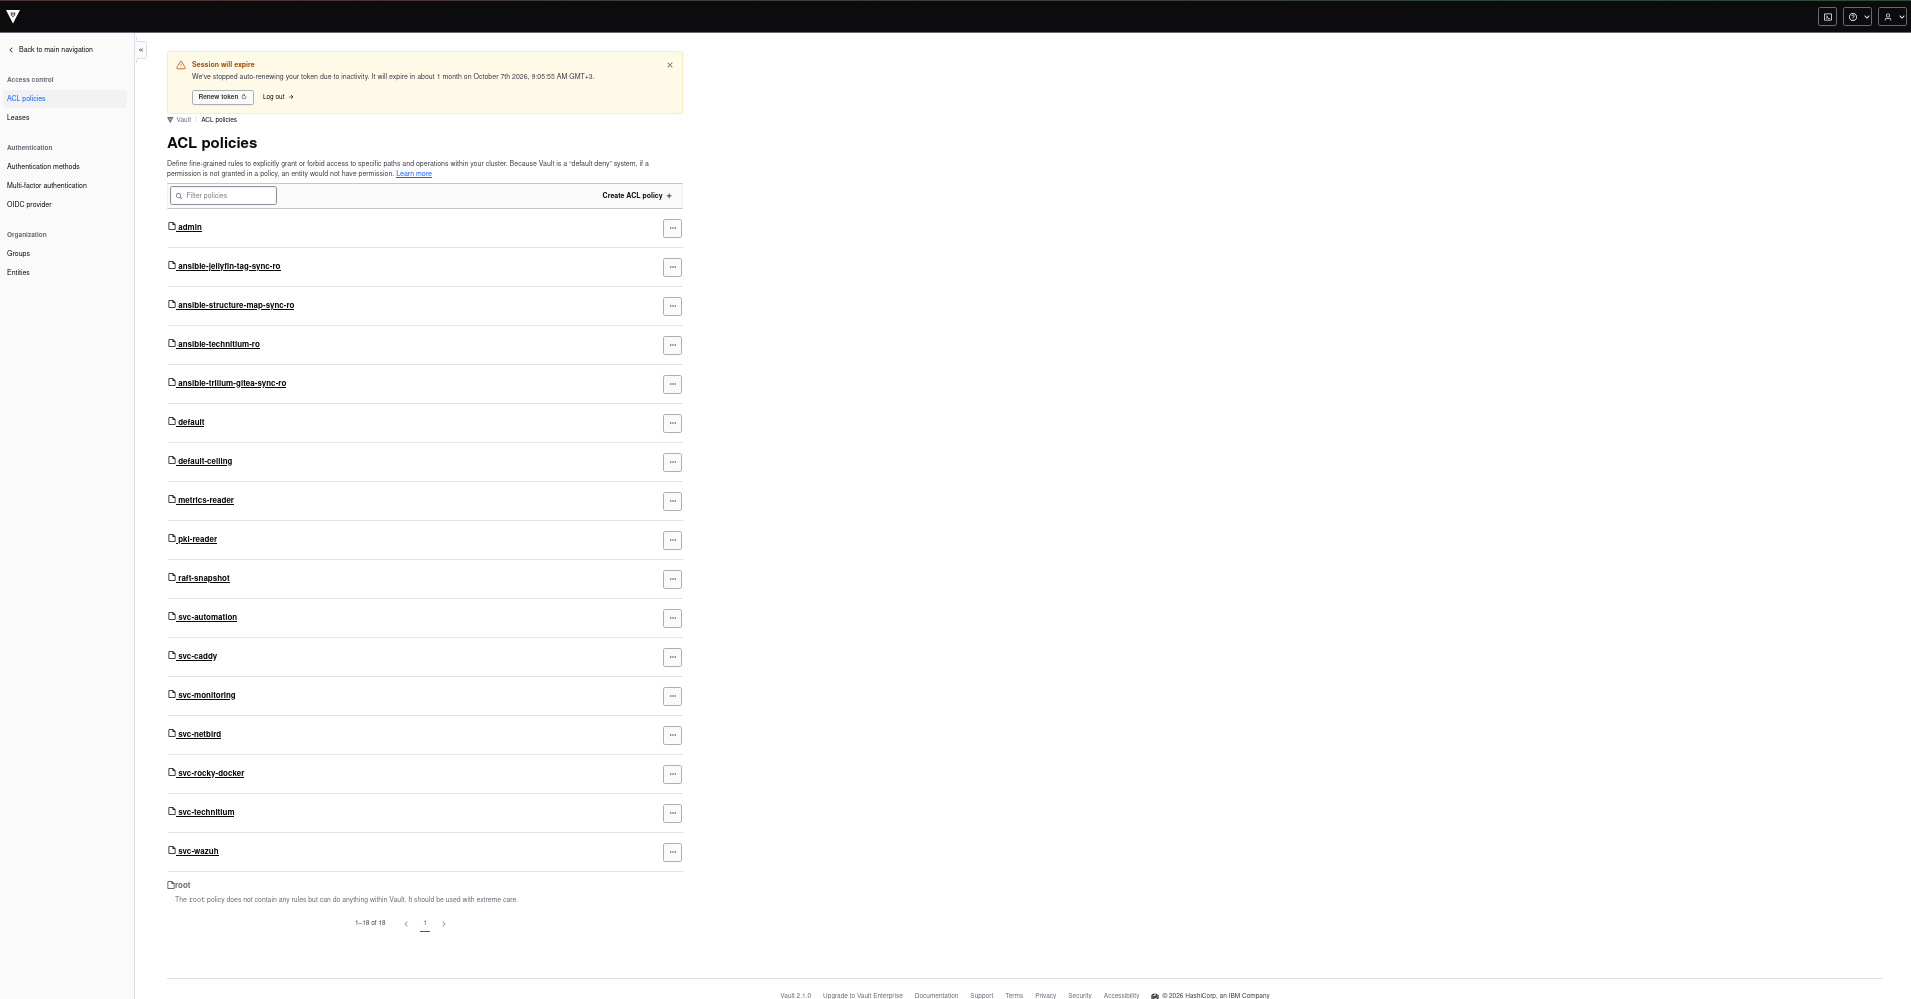
Task: Open more-actions menu for pki-reader
Action: point(673,540)
